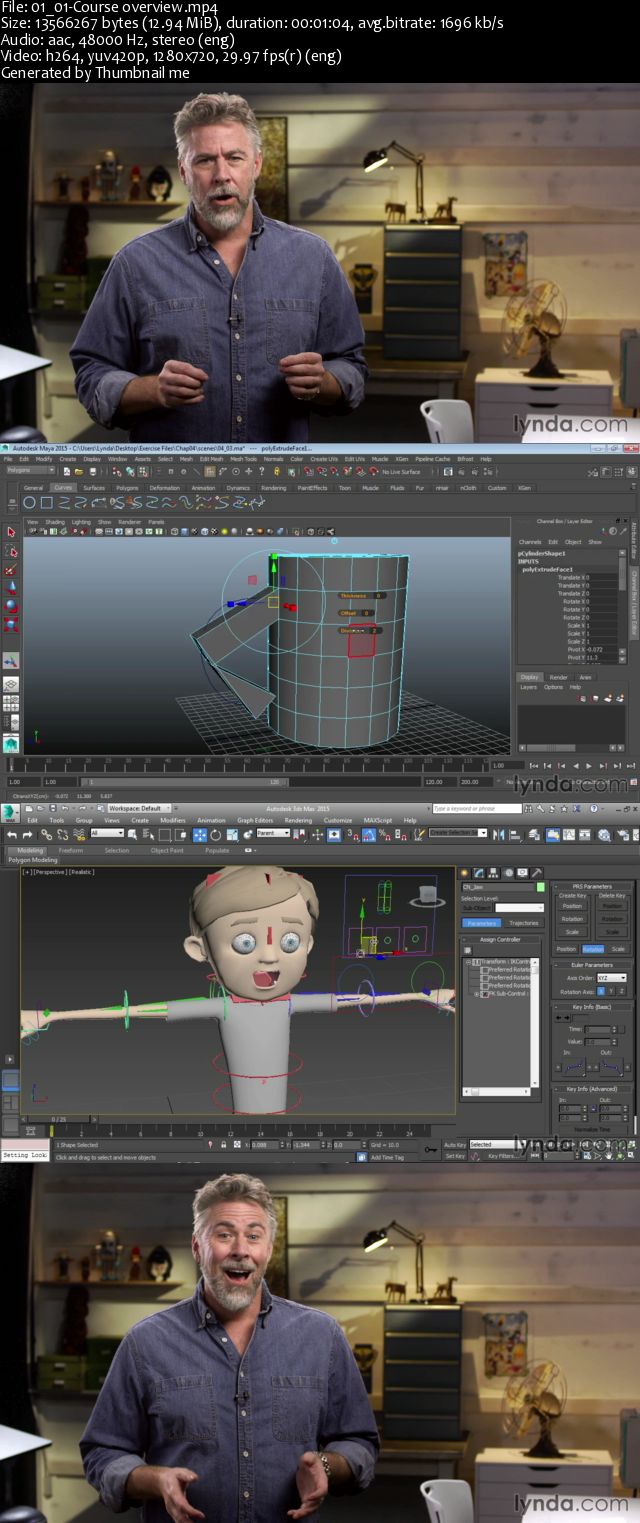Screen dimensions: 640x1523
Task: Select the Maya Move tool in toolbox
Action: [x=11, y=588]
